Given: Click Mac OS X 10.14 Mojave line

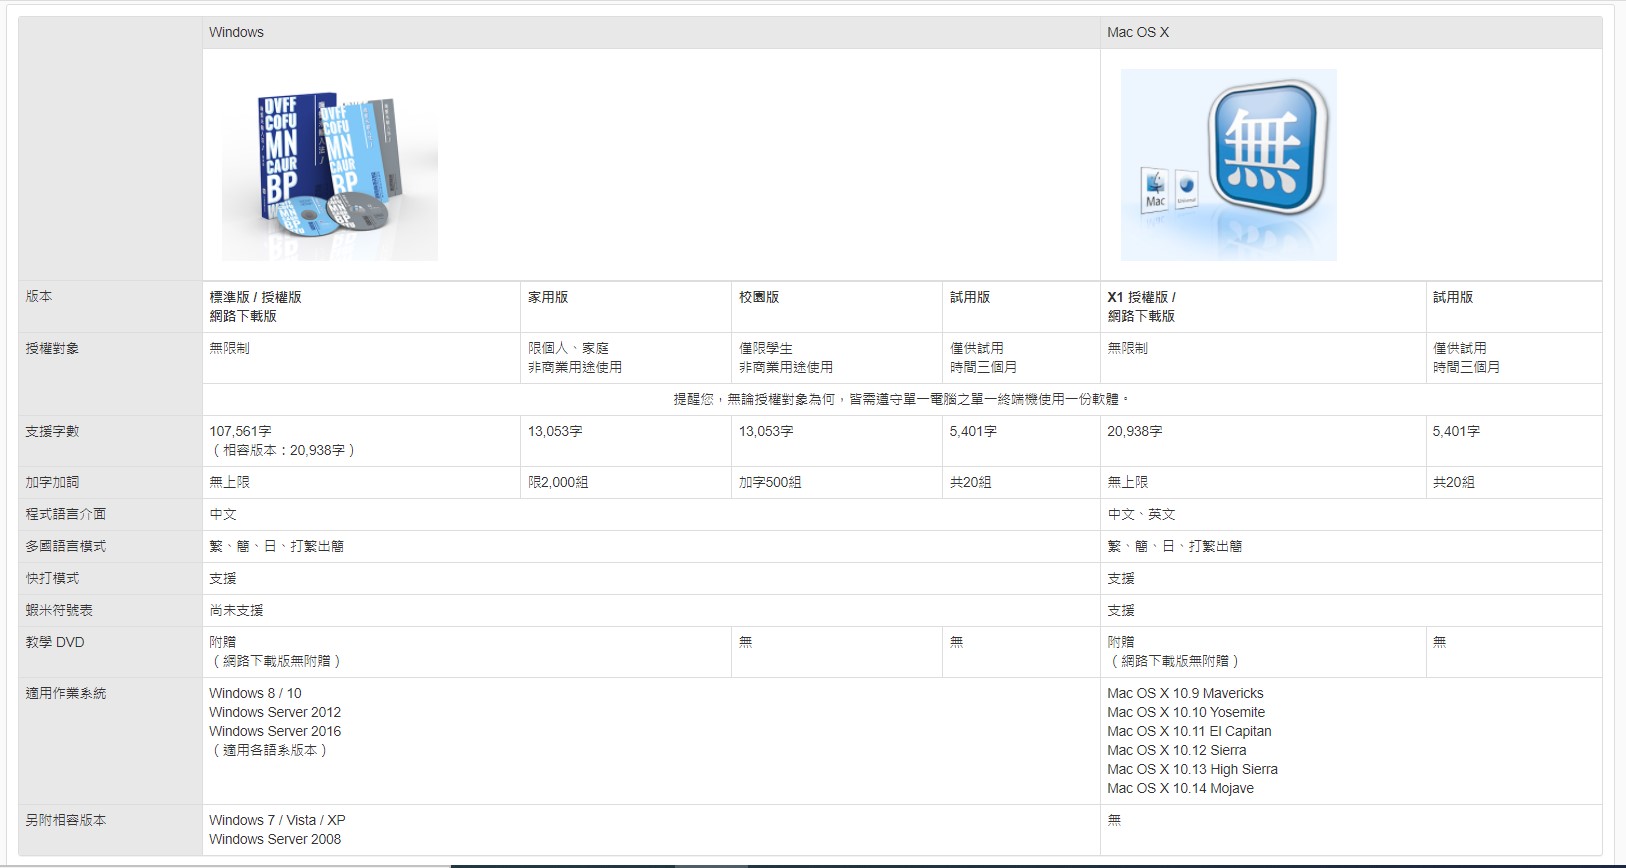Looking at the screenshot, I should point(1180,788).
